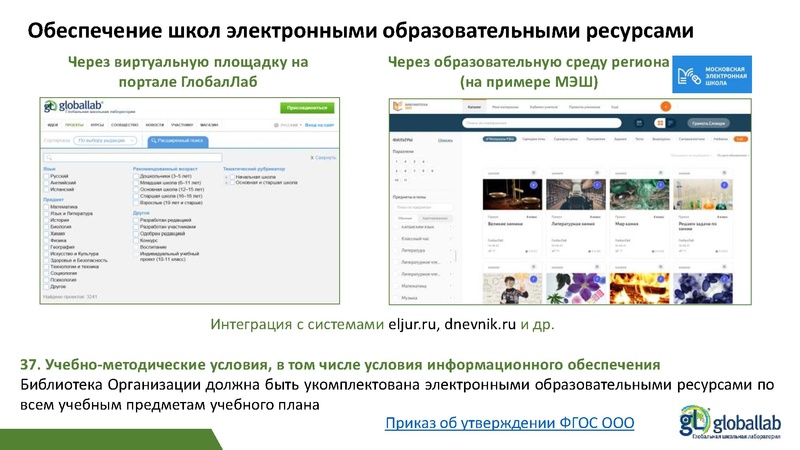Open the По выбору редакции sort dropdown
Screen dimensions: 800x450
(x=105, y=140)
